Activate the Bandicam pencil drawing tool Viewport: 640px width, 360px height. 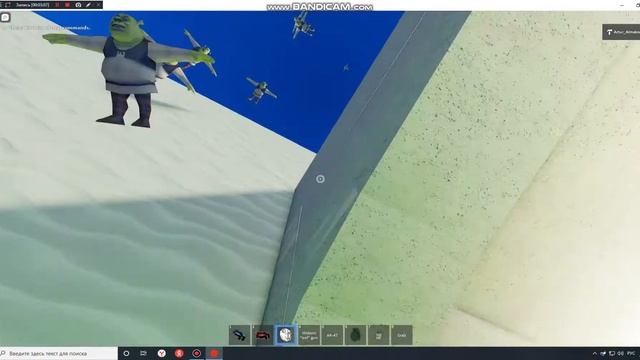tap(88, 5)
